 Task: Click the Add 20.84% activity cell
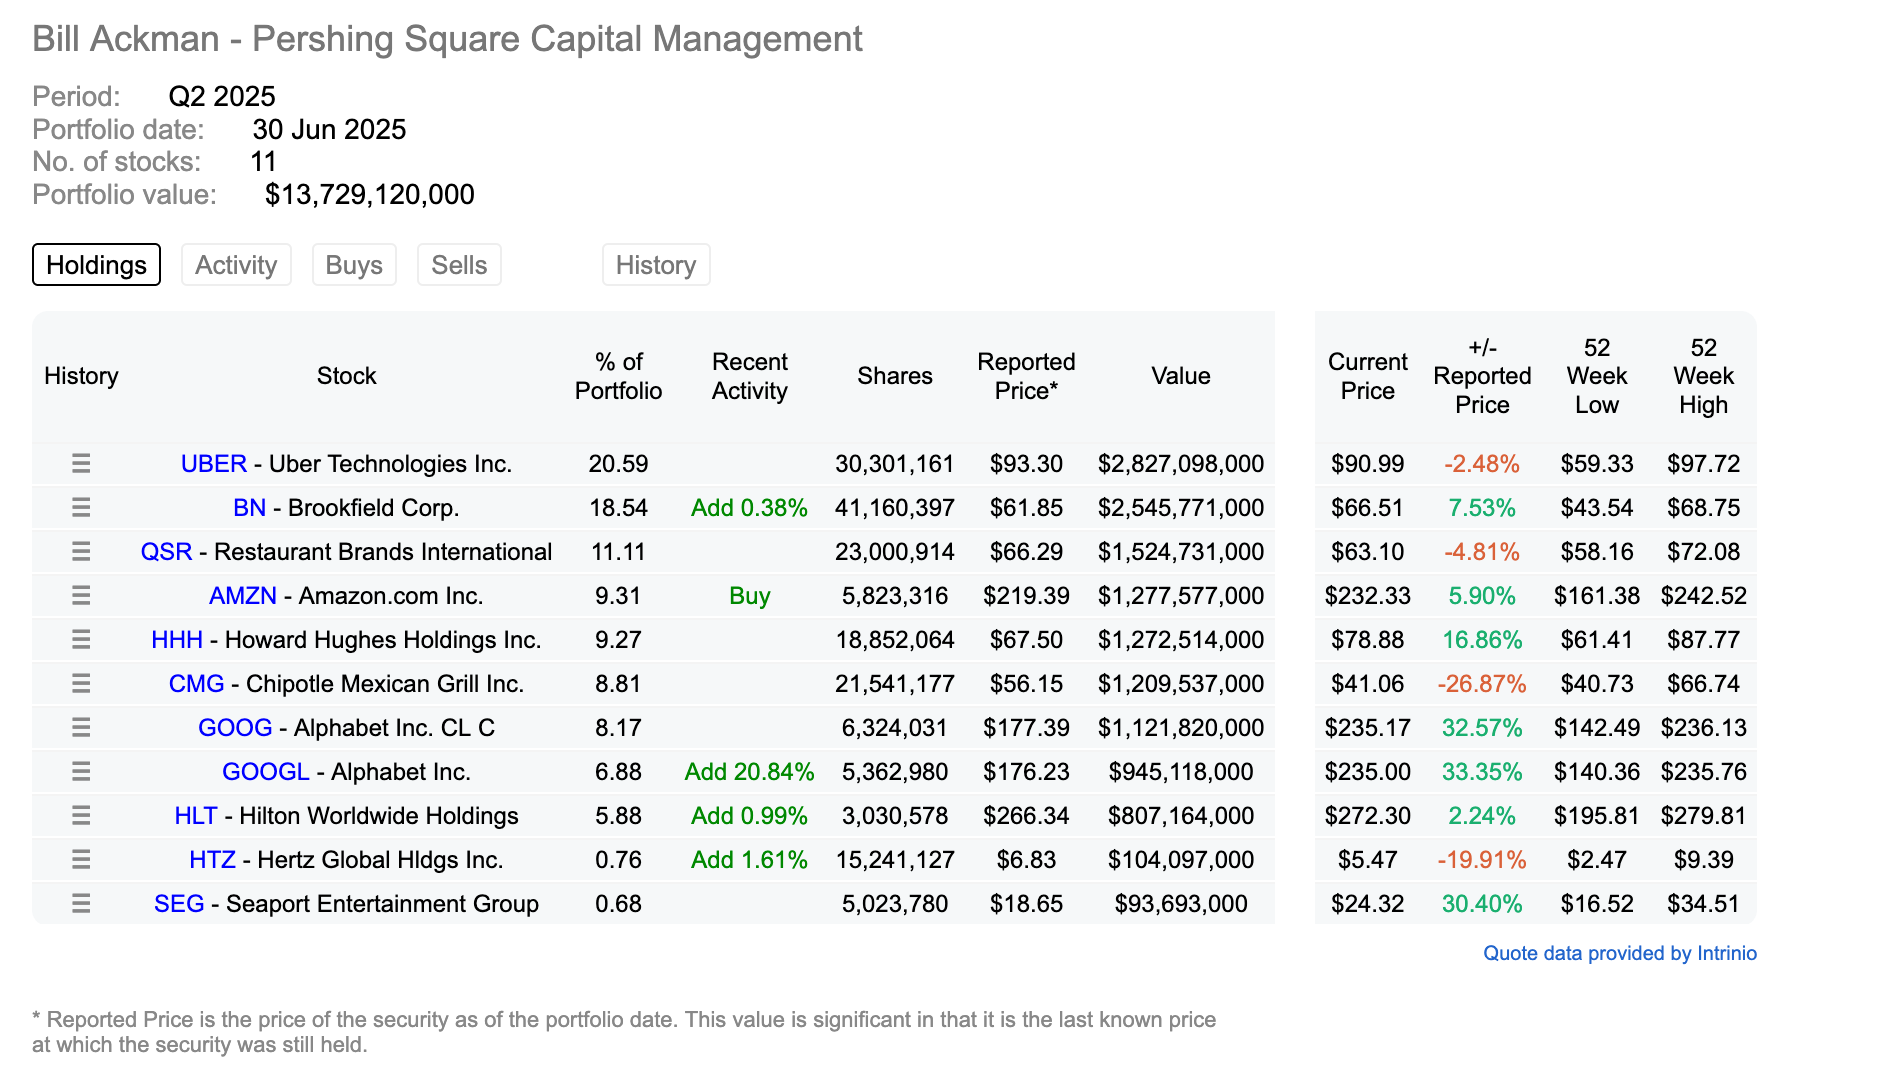[x=750, y=772]
